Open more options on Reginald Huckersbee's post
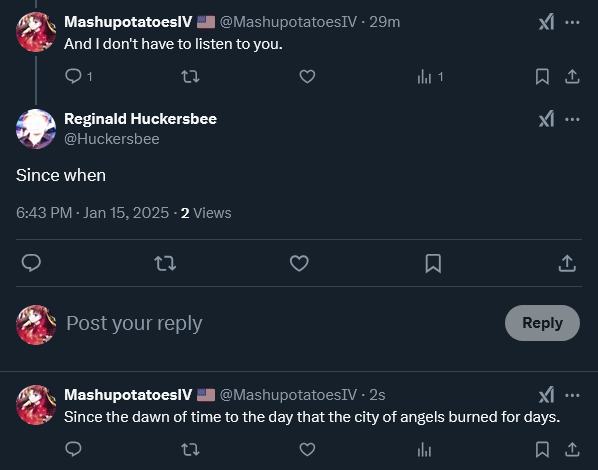Screen dimensions: 598x470 572,119
